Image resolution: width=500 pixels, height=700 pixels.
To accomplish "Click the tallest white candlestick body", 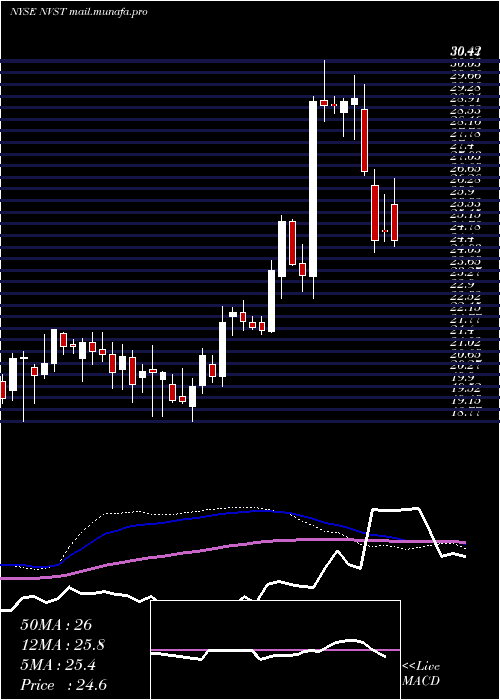I will tap(313, 189).
